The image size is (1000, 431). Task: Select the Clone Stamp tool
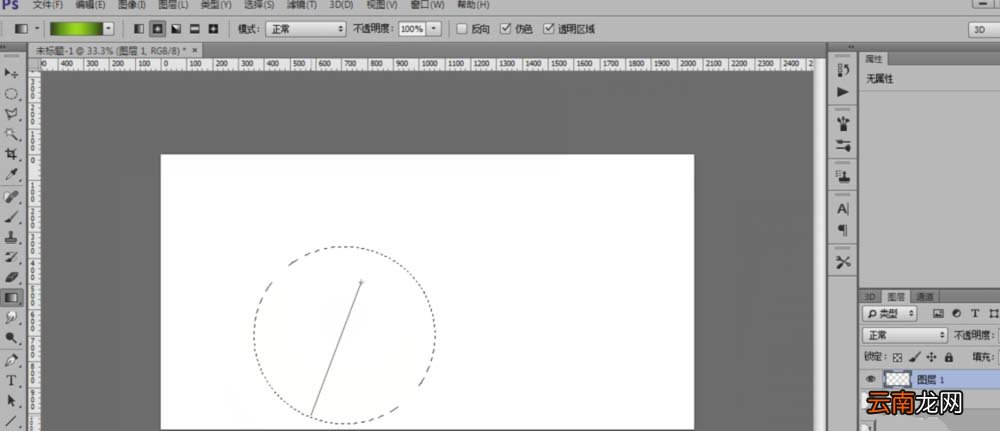tap(11, 237)
